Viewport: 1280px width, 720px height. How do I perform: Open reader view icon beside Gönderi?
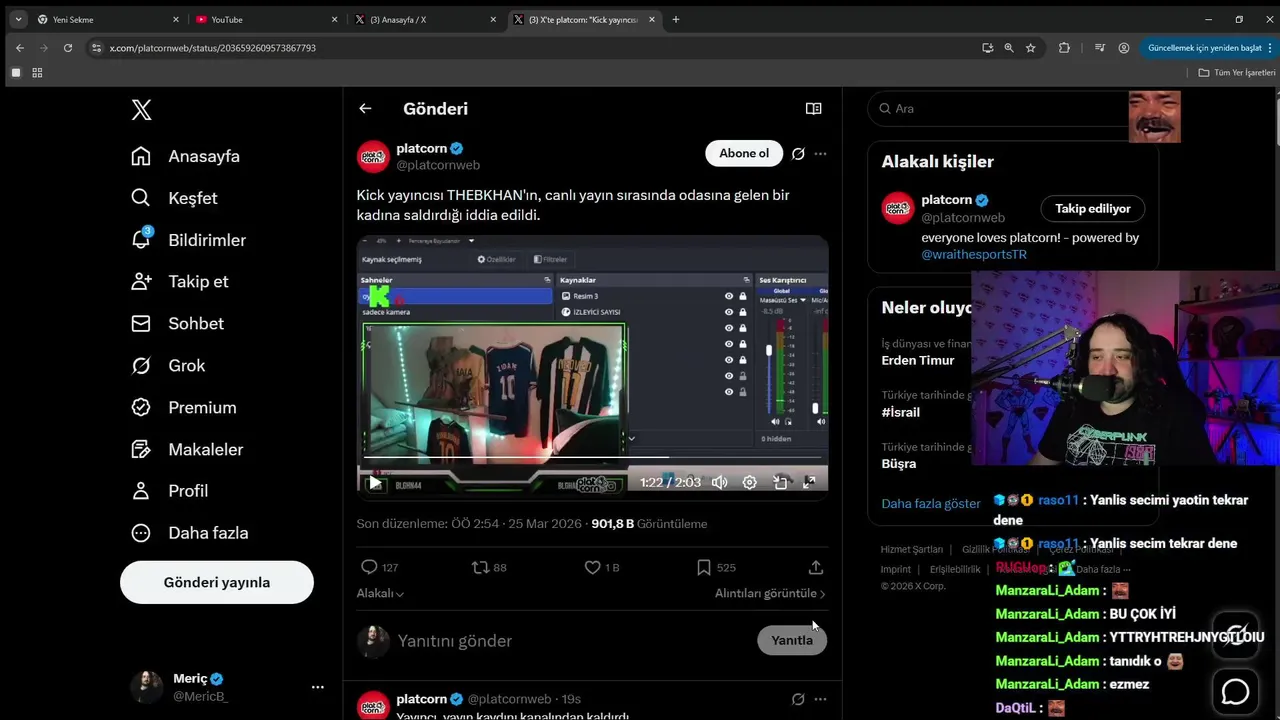click(x=813, y=109)
